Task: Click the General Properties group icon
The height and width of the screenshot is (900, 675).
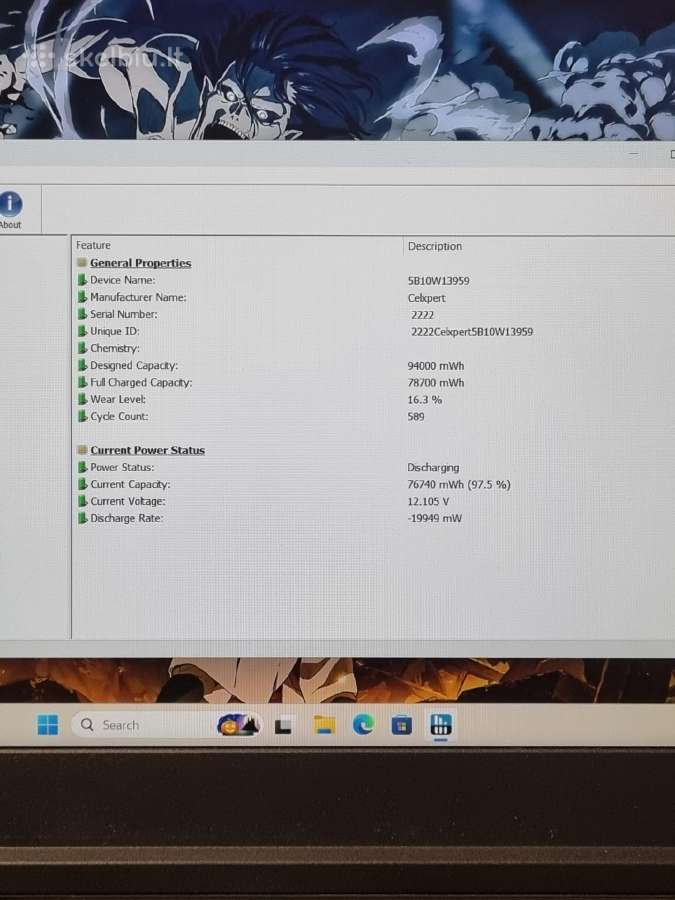Action: click(x=82, y=263)
